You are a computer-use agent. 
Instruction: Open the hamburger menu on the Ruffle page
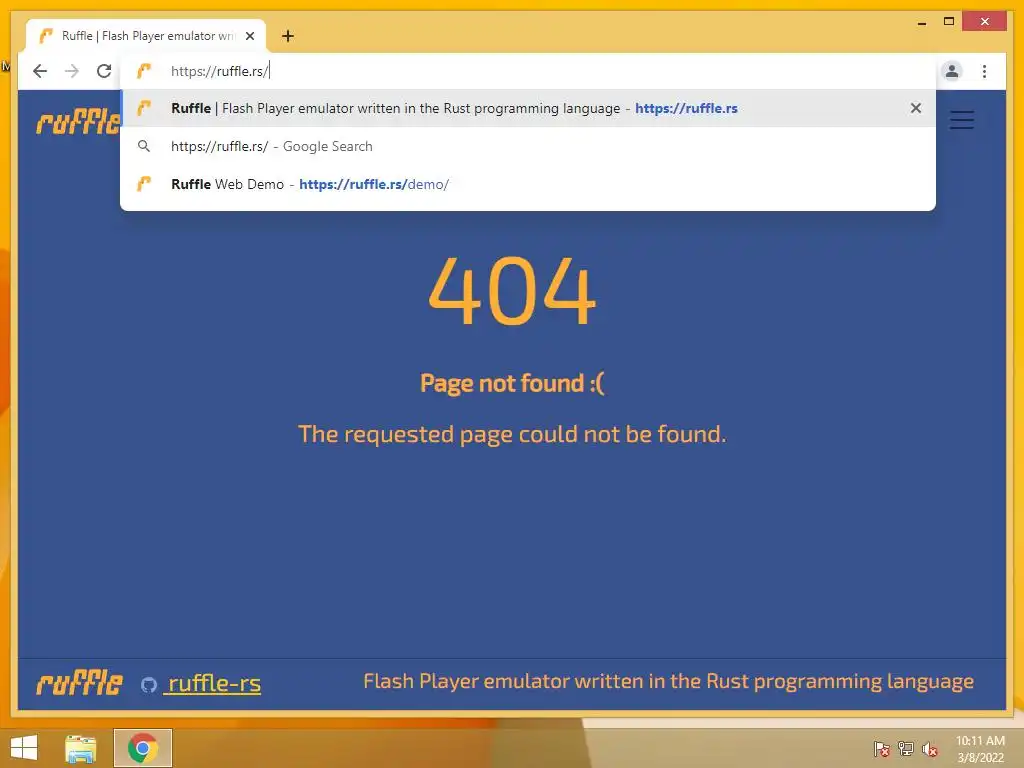961,120
